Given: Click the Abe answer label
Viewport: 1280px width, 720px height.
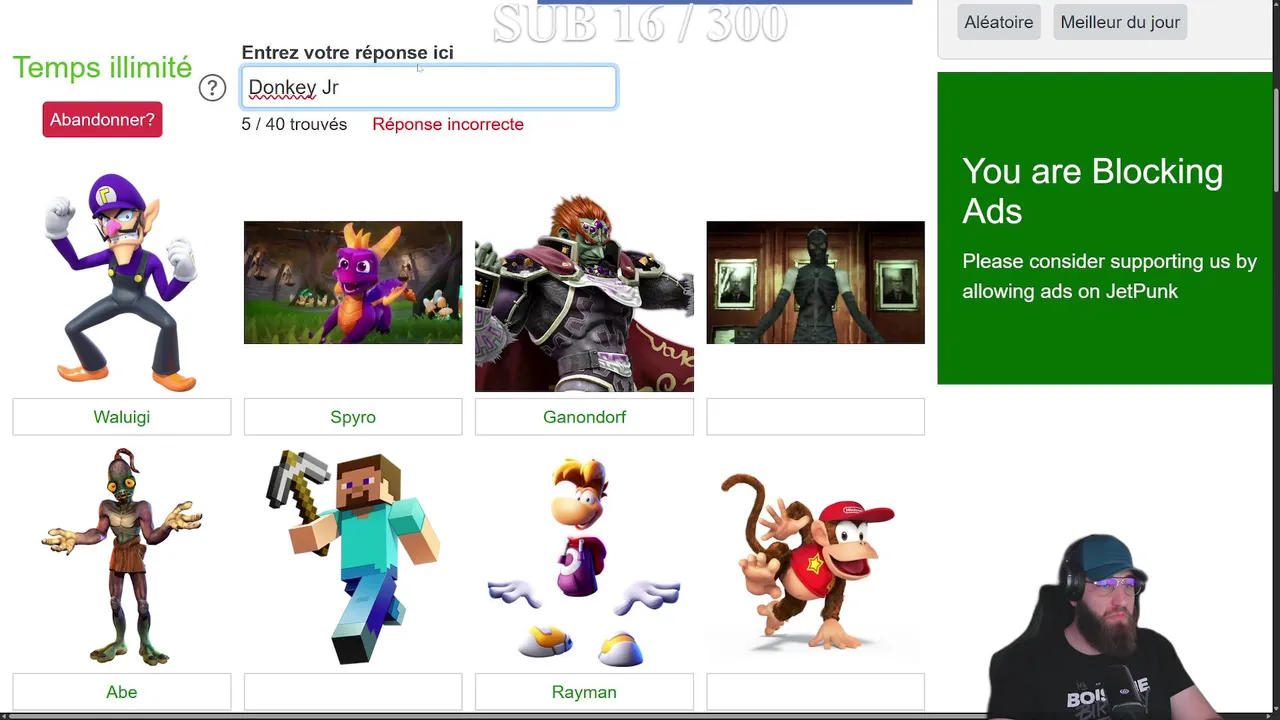Looking at the screenshot, I should pos(122,692).
